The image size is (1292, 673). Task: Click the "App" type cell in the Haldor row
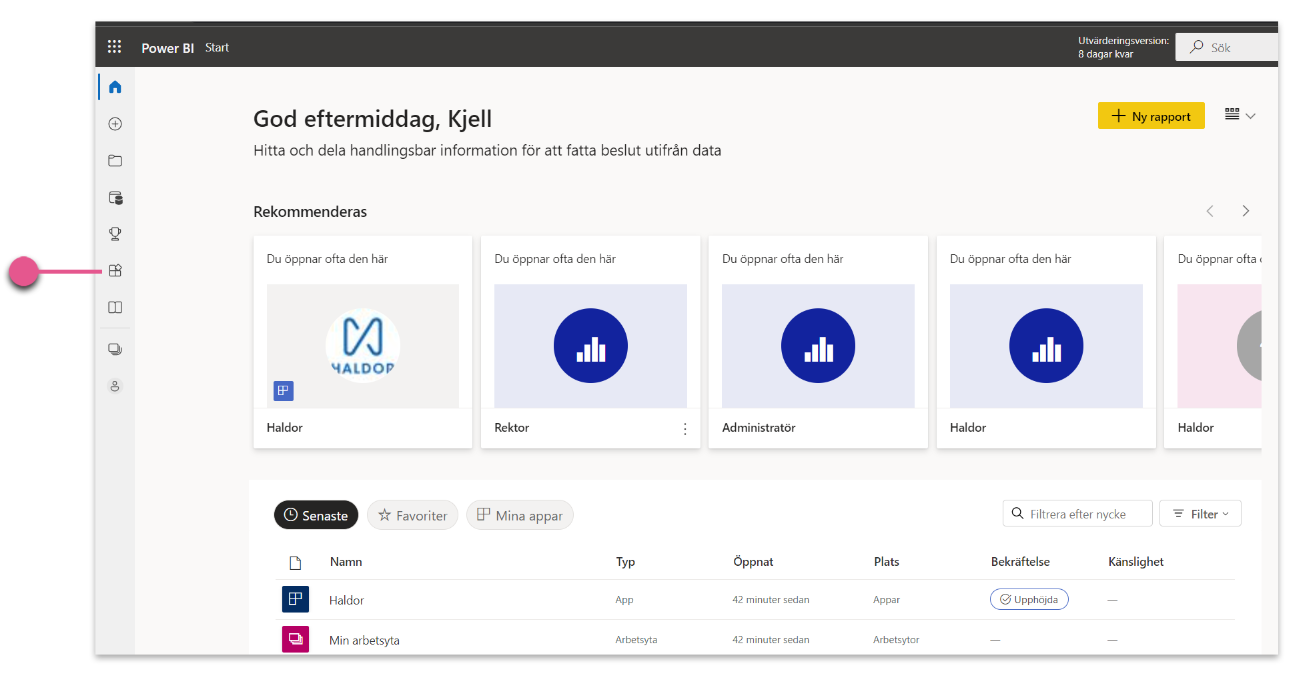tap(624, 600)
